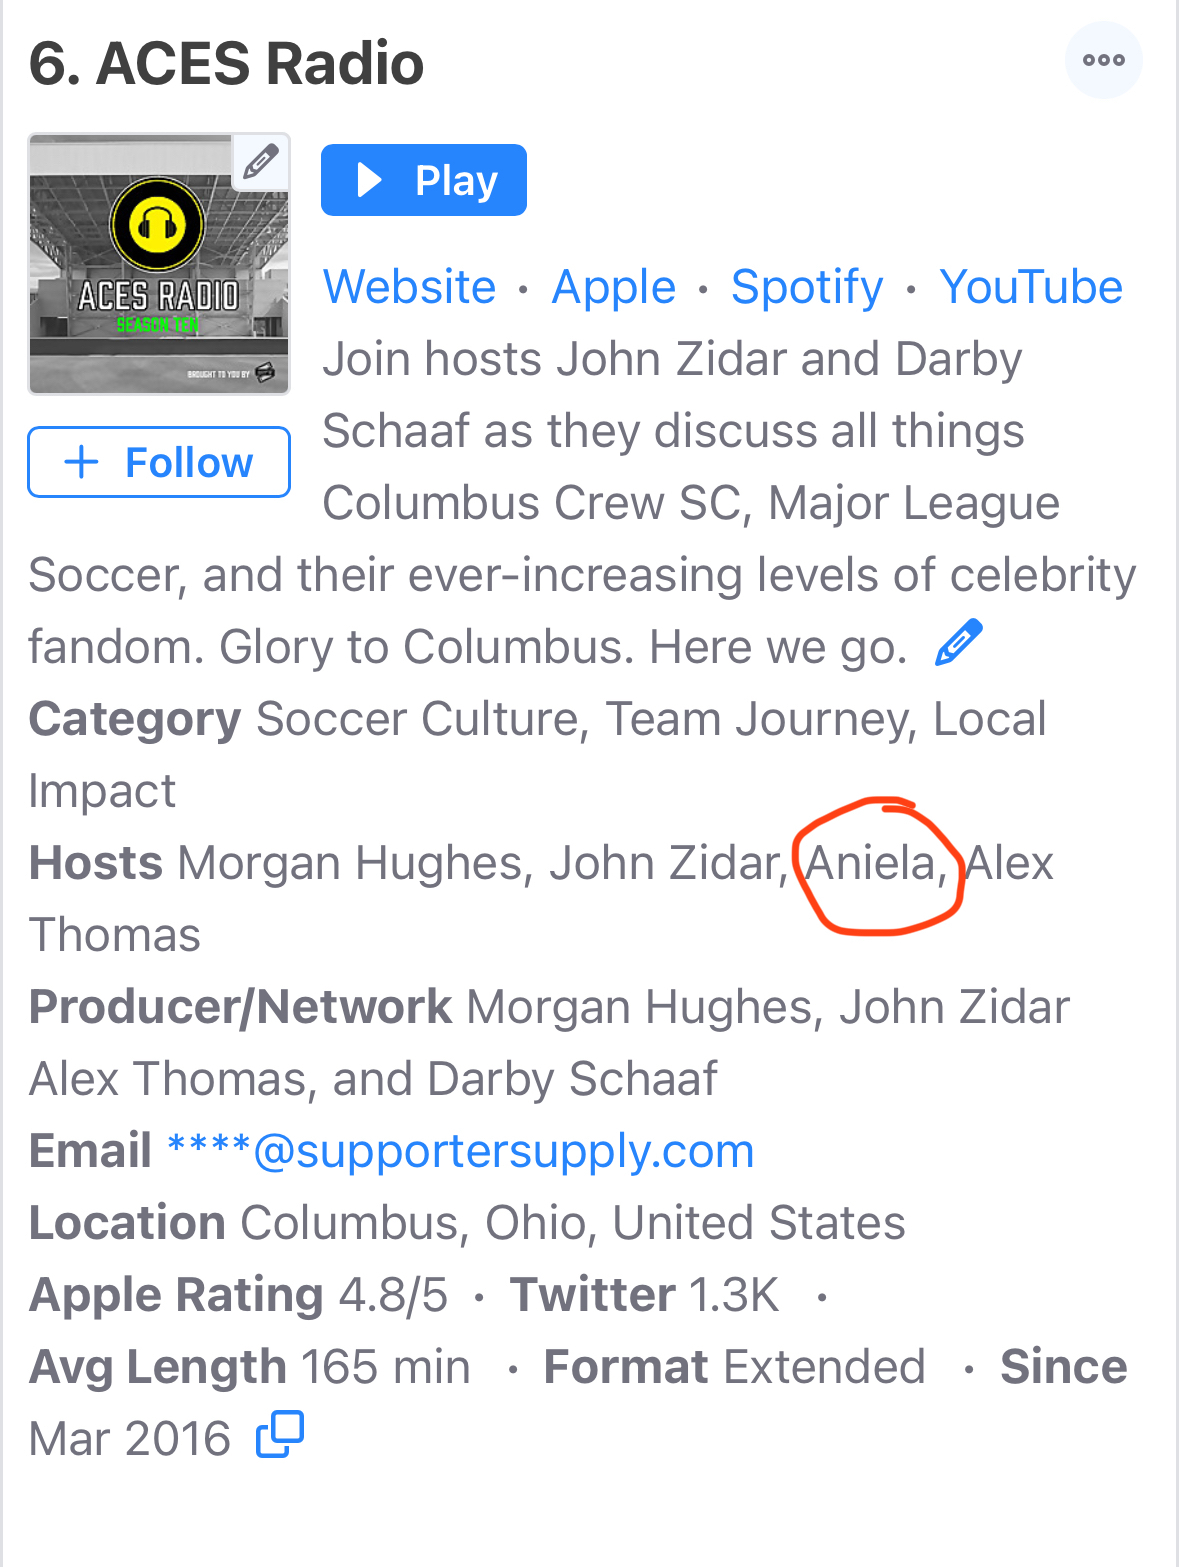Click the copy icon beside Mar 2016
The width and height of the screenshot is (1179, 1567).
[280, 1435]
